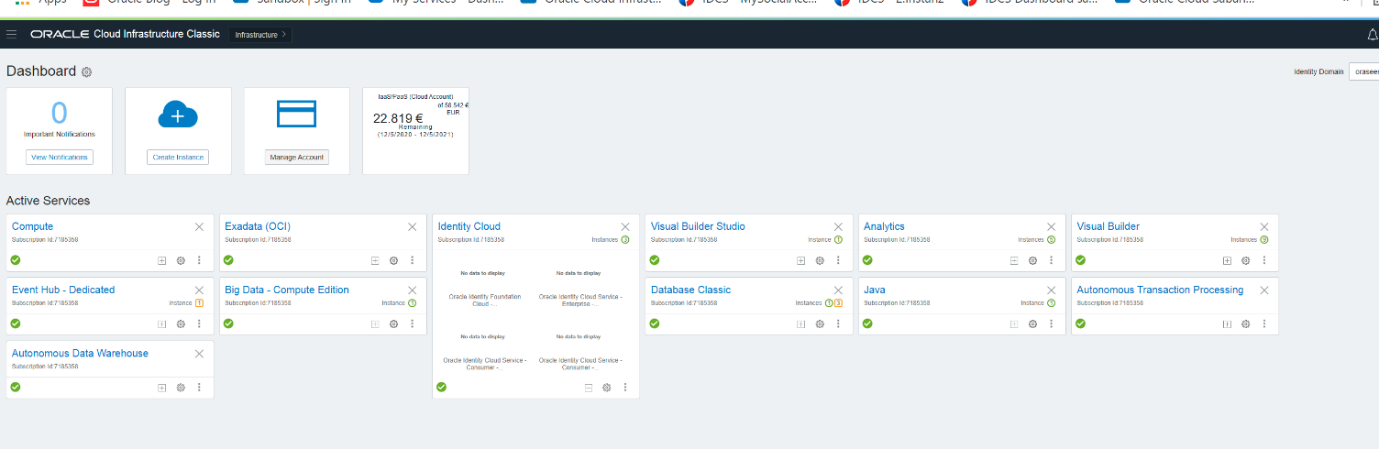
Task: Click the cloud plus Create Instance icon
Action: 178,115
